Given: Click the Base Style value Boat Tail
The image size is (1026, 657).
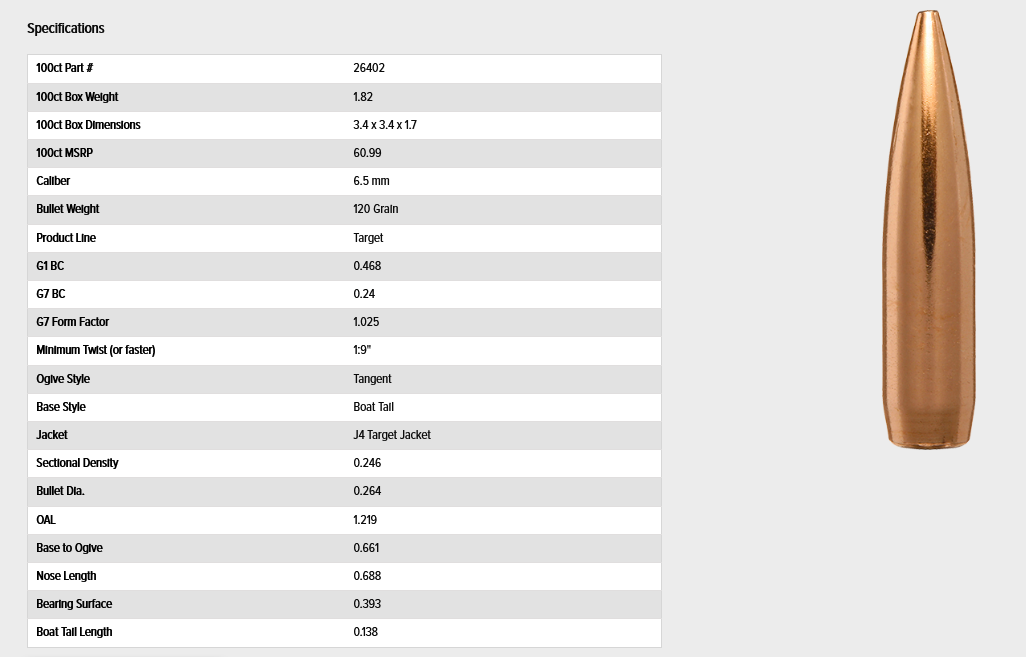Looking at the screenshot, I should coord(374,407).
